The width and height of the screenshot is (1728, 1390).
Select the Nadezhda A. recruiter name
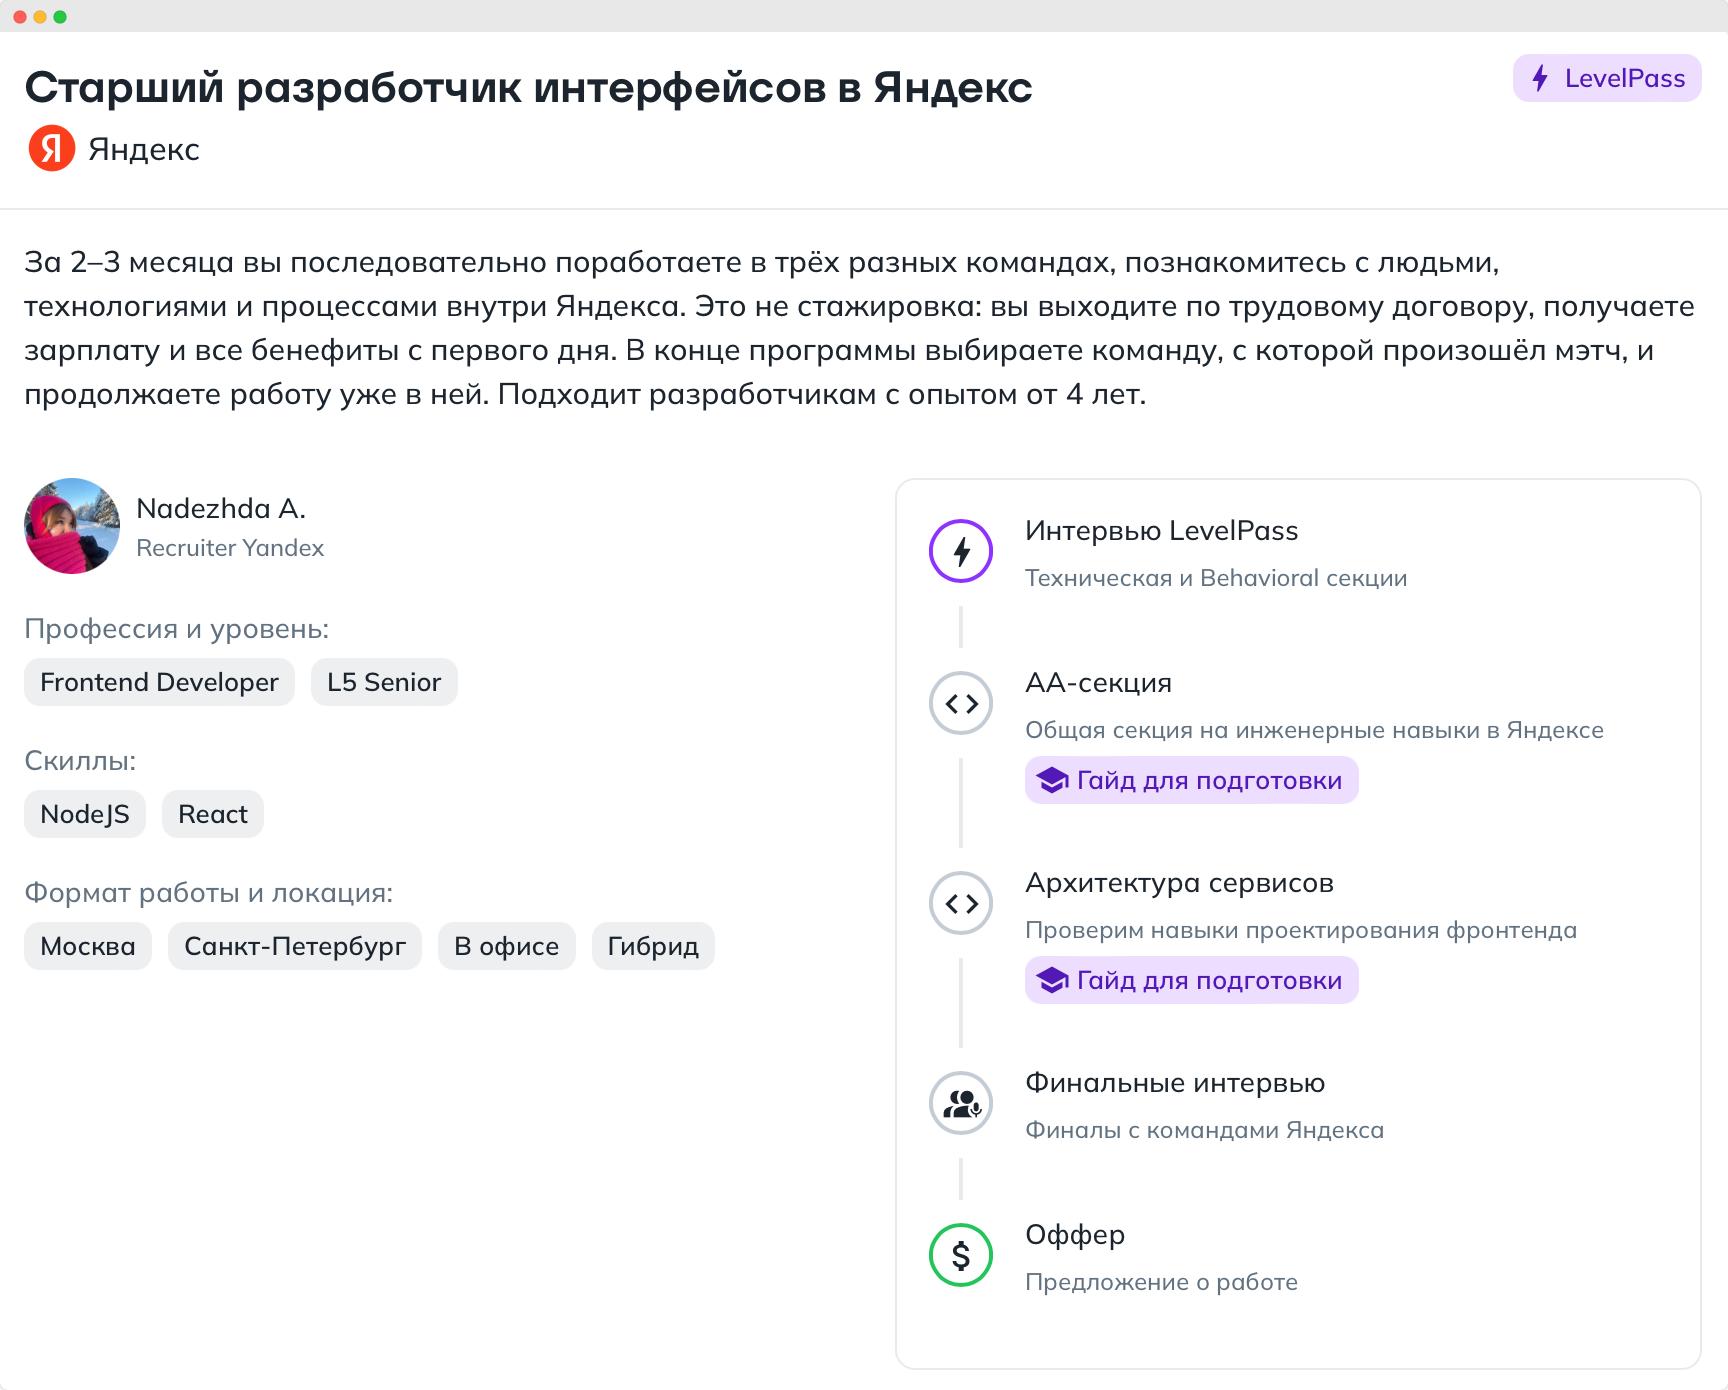click(x=221, y=508)
